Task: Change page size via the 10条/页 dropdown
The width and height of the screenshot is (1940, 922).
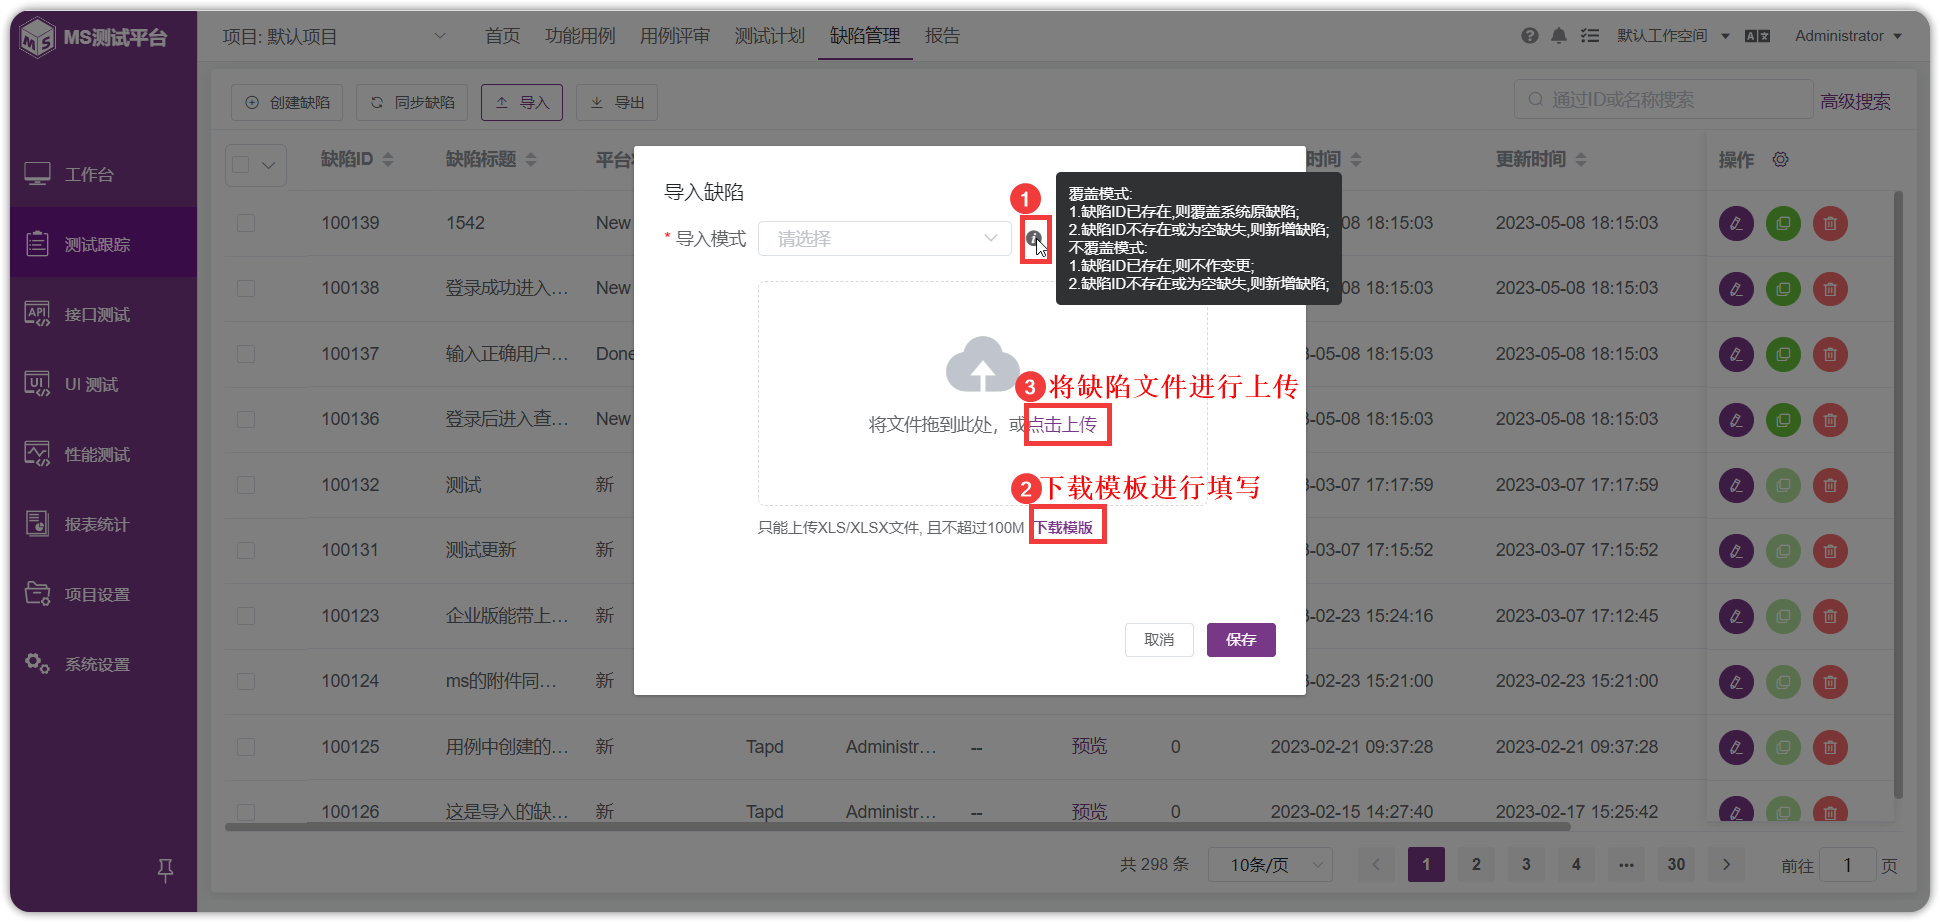Action: coord(1270,865)
